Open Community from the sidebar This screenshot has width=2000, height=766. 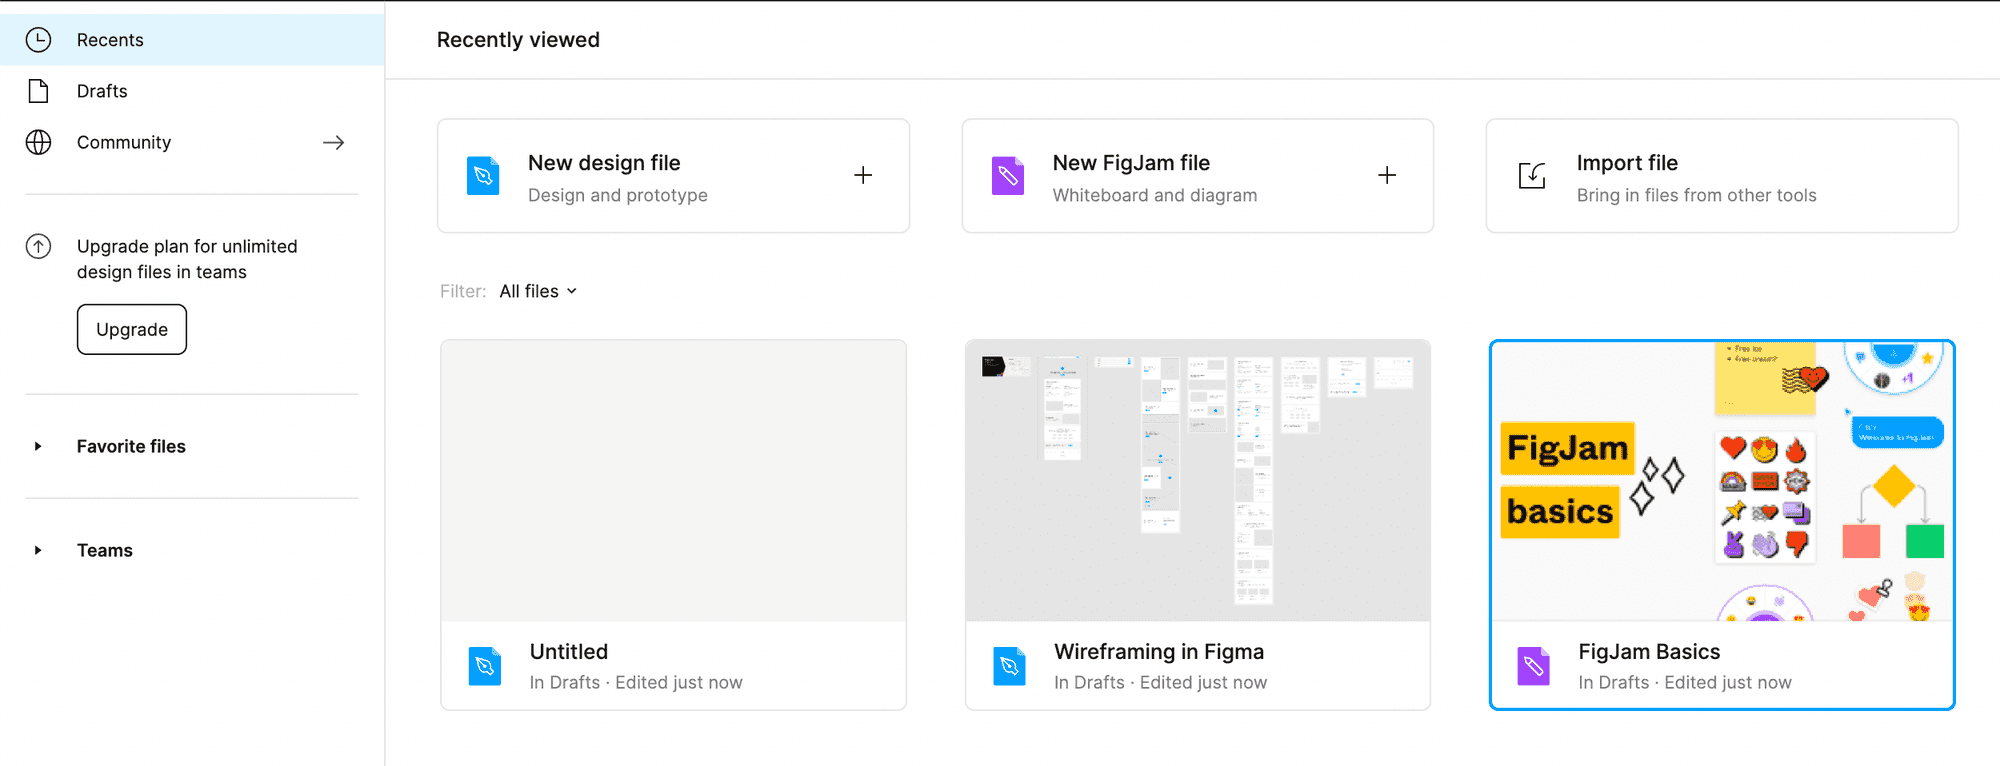(x=192, y=142)
